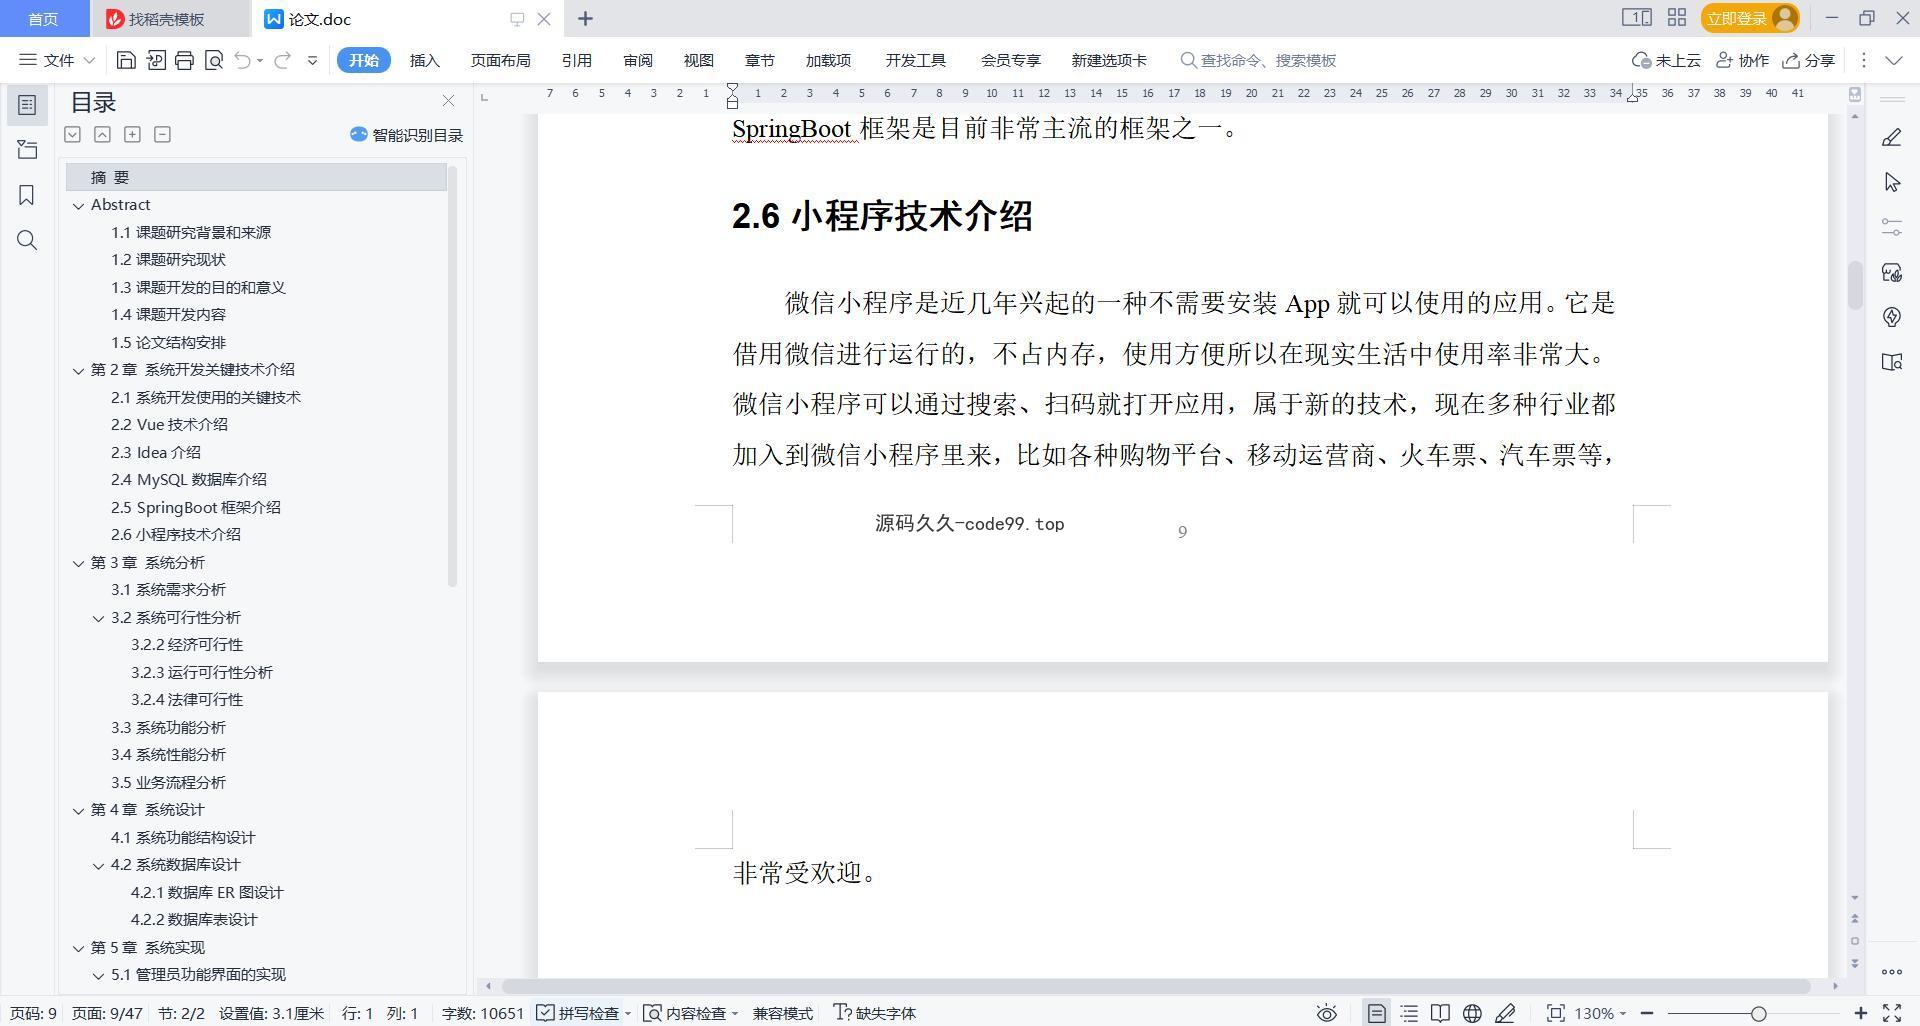Open the book icon in right panel
The height and width of the screenshot is (1026, 1920).
[1891, 362]
